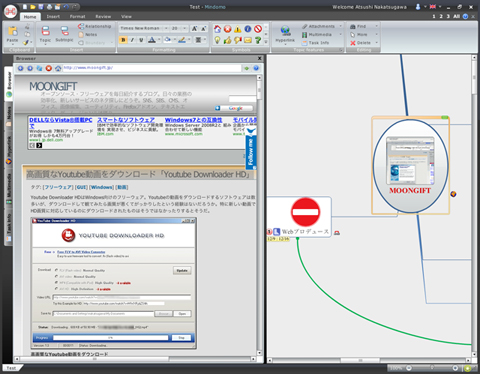Show level 1 topics only
480x374 pixels.
pos(434,16)
